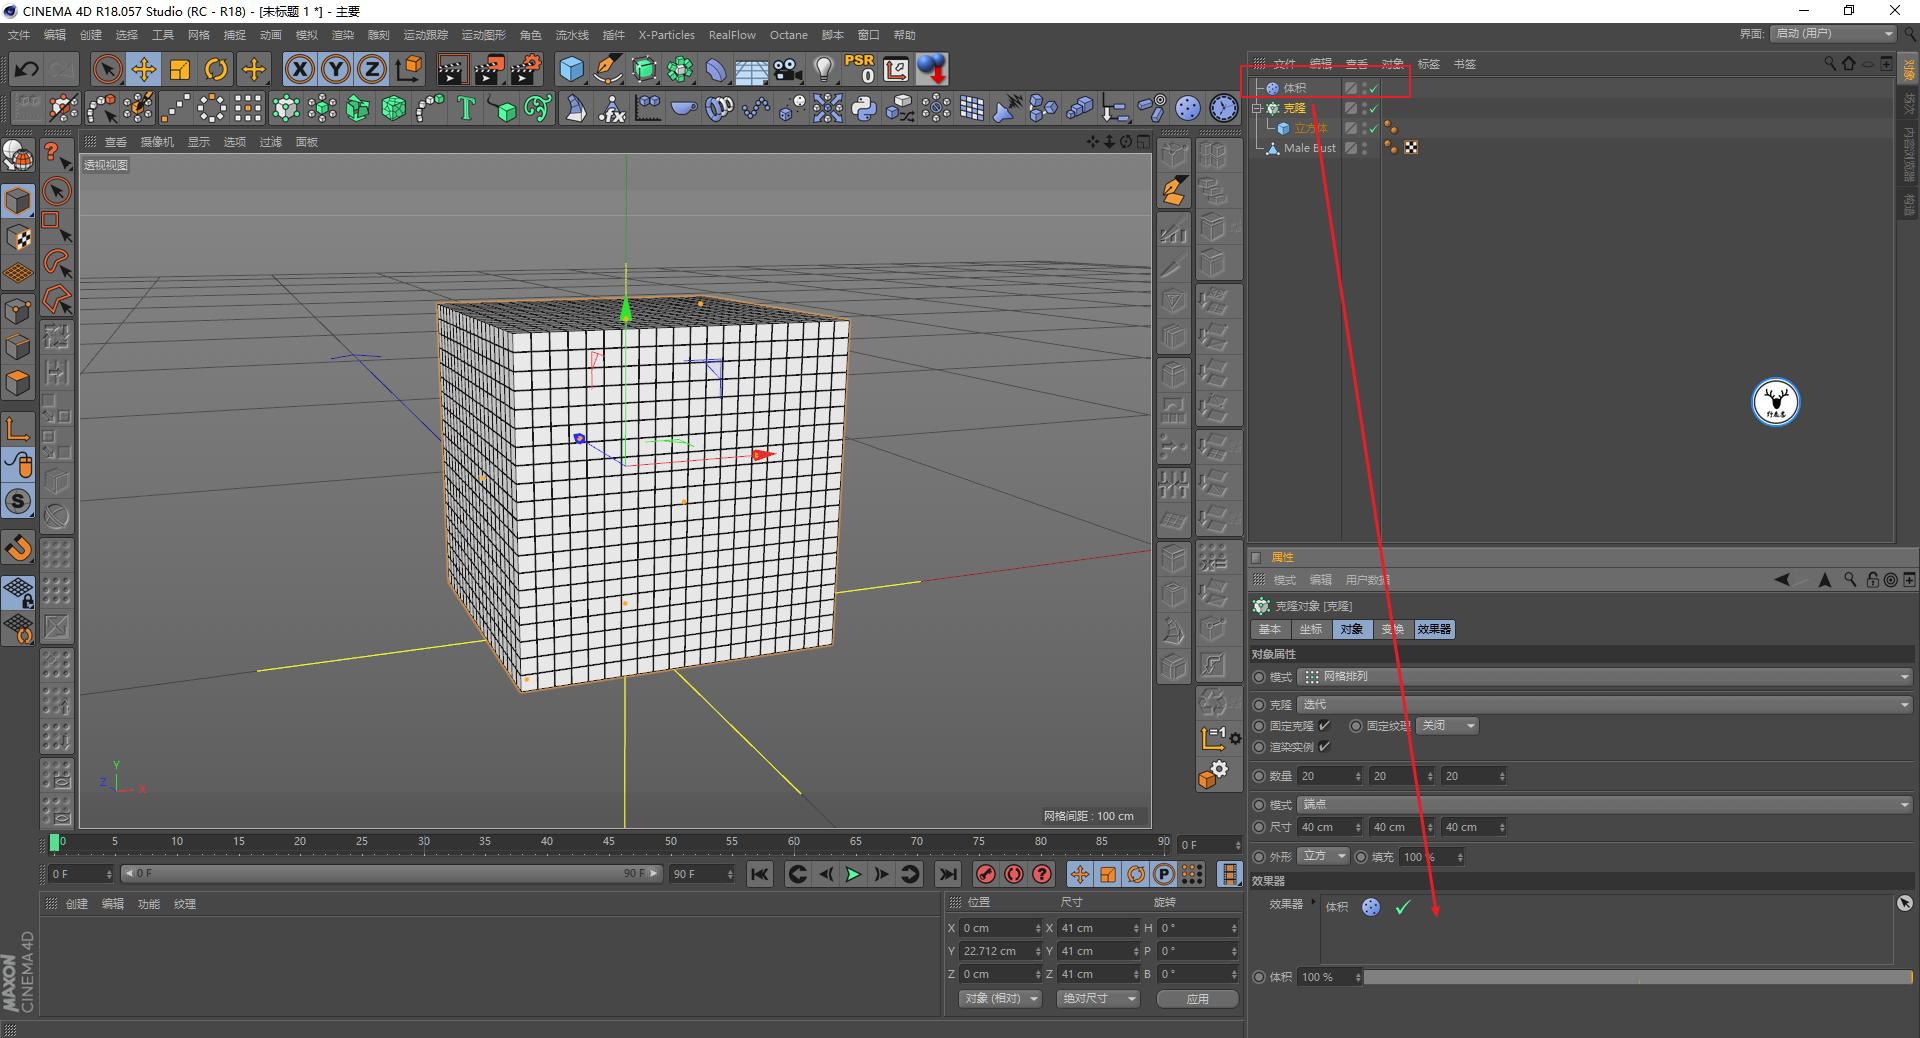This screenshot has height=1038, width=1920.
Task: Click the Light object icon
Action: tap(823, 69)
